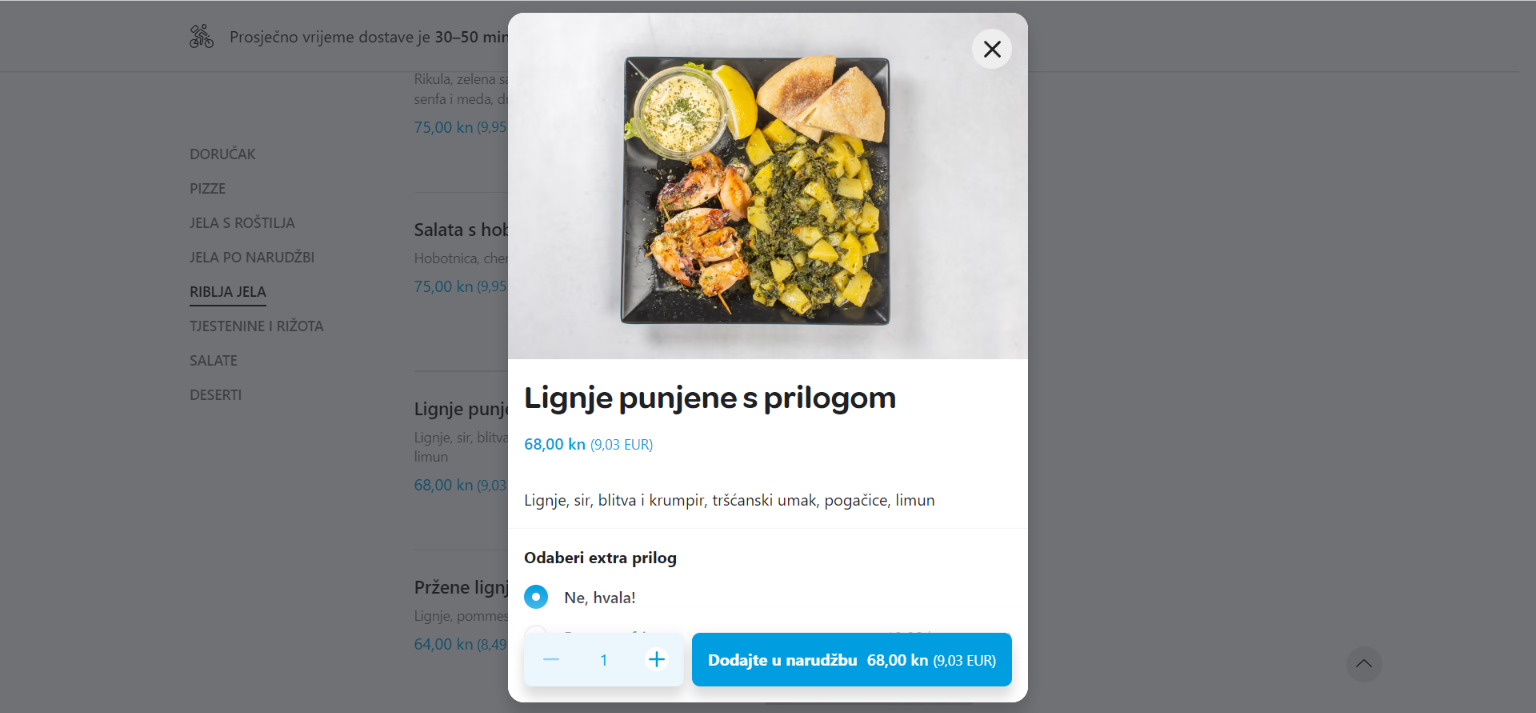Close the dish details dialog
The height and width of the screenshot is (713, 1536).
click(x=991, y=49)
